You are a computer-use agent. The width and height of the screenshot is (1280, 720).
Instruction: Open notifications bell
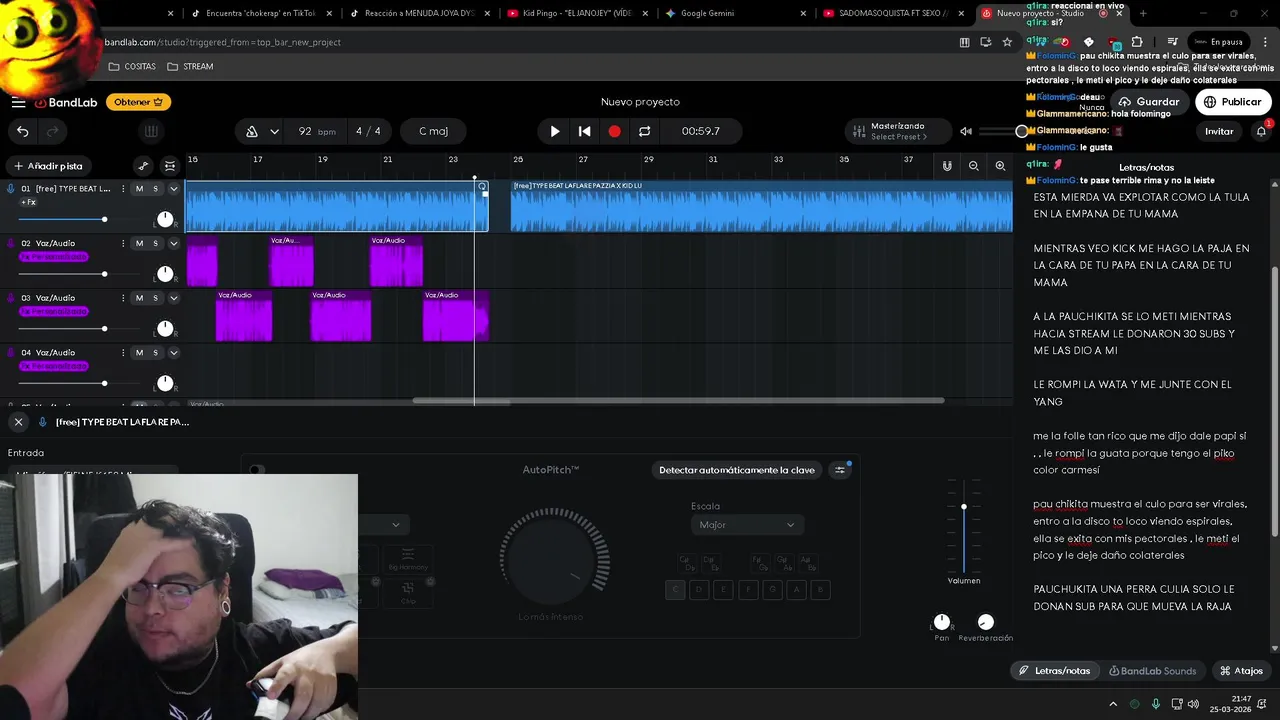click(x=1261, y=131)
